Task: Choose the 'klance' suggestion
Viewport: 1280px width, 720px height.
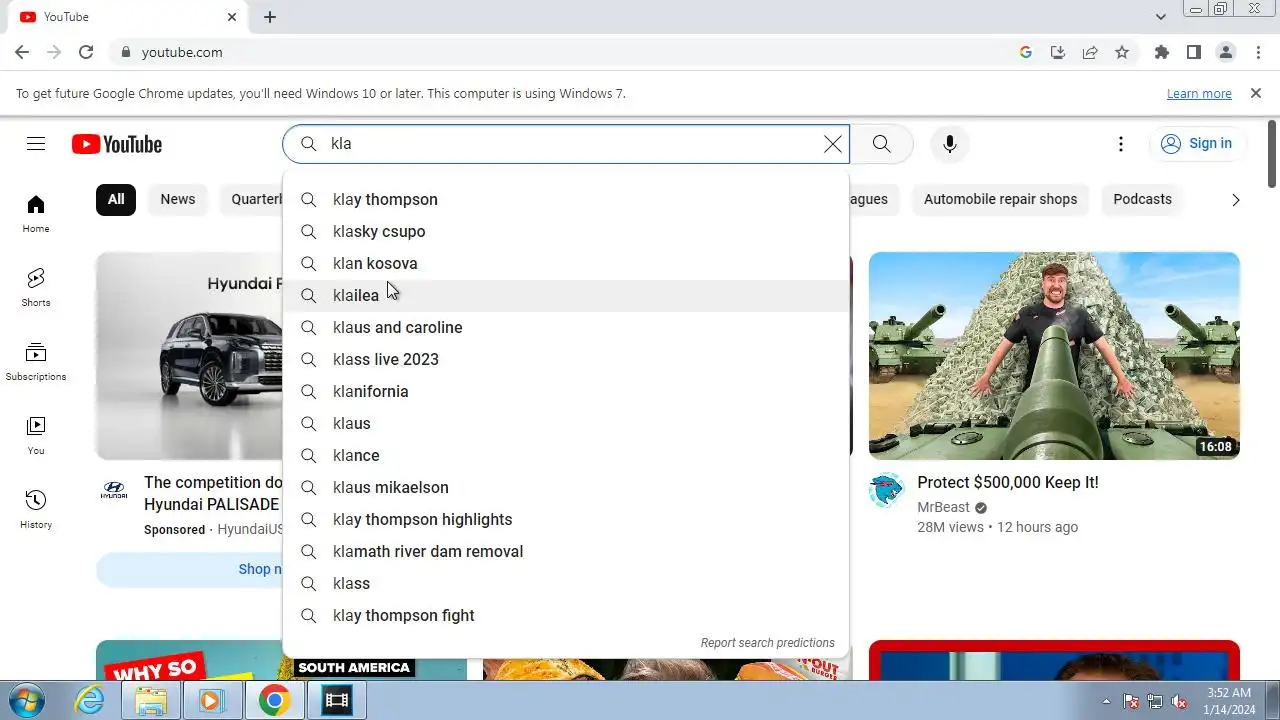Action: [566, 455]
